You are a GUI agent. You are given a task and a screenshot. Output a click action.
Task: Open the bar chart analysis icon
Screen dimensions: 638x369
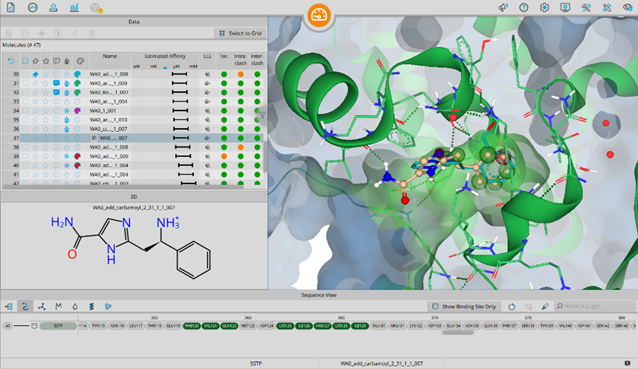(74, 7)
